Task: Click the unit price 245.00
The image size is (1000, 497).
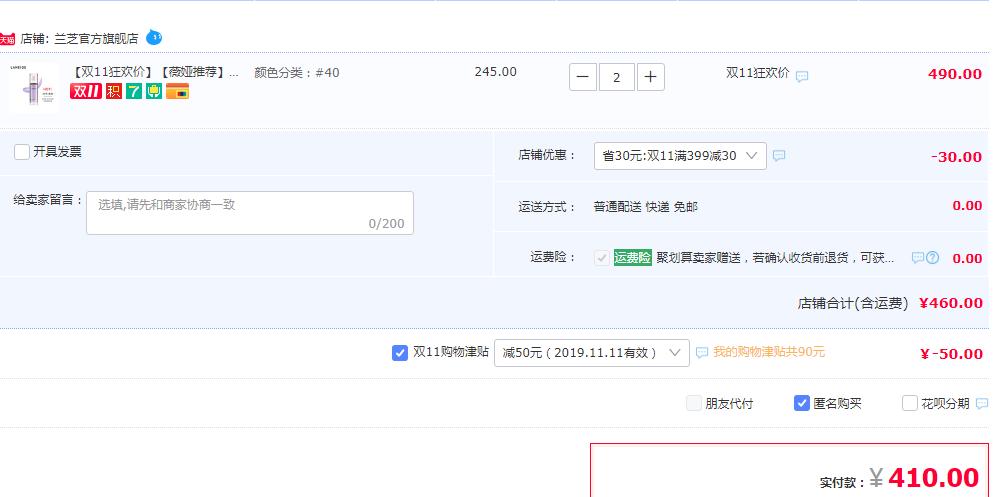Action: (496, 72)
